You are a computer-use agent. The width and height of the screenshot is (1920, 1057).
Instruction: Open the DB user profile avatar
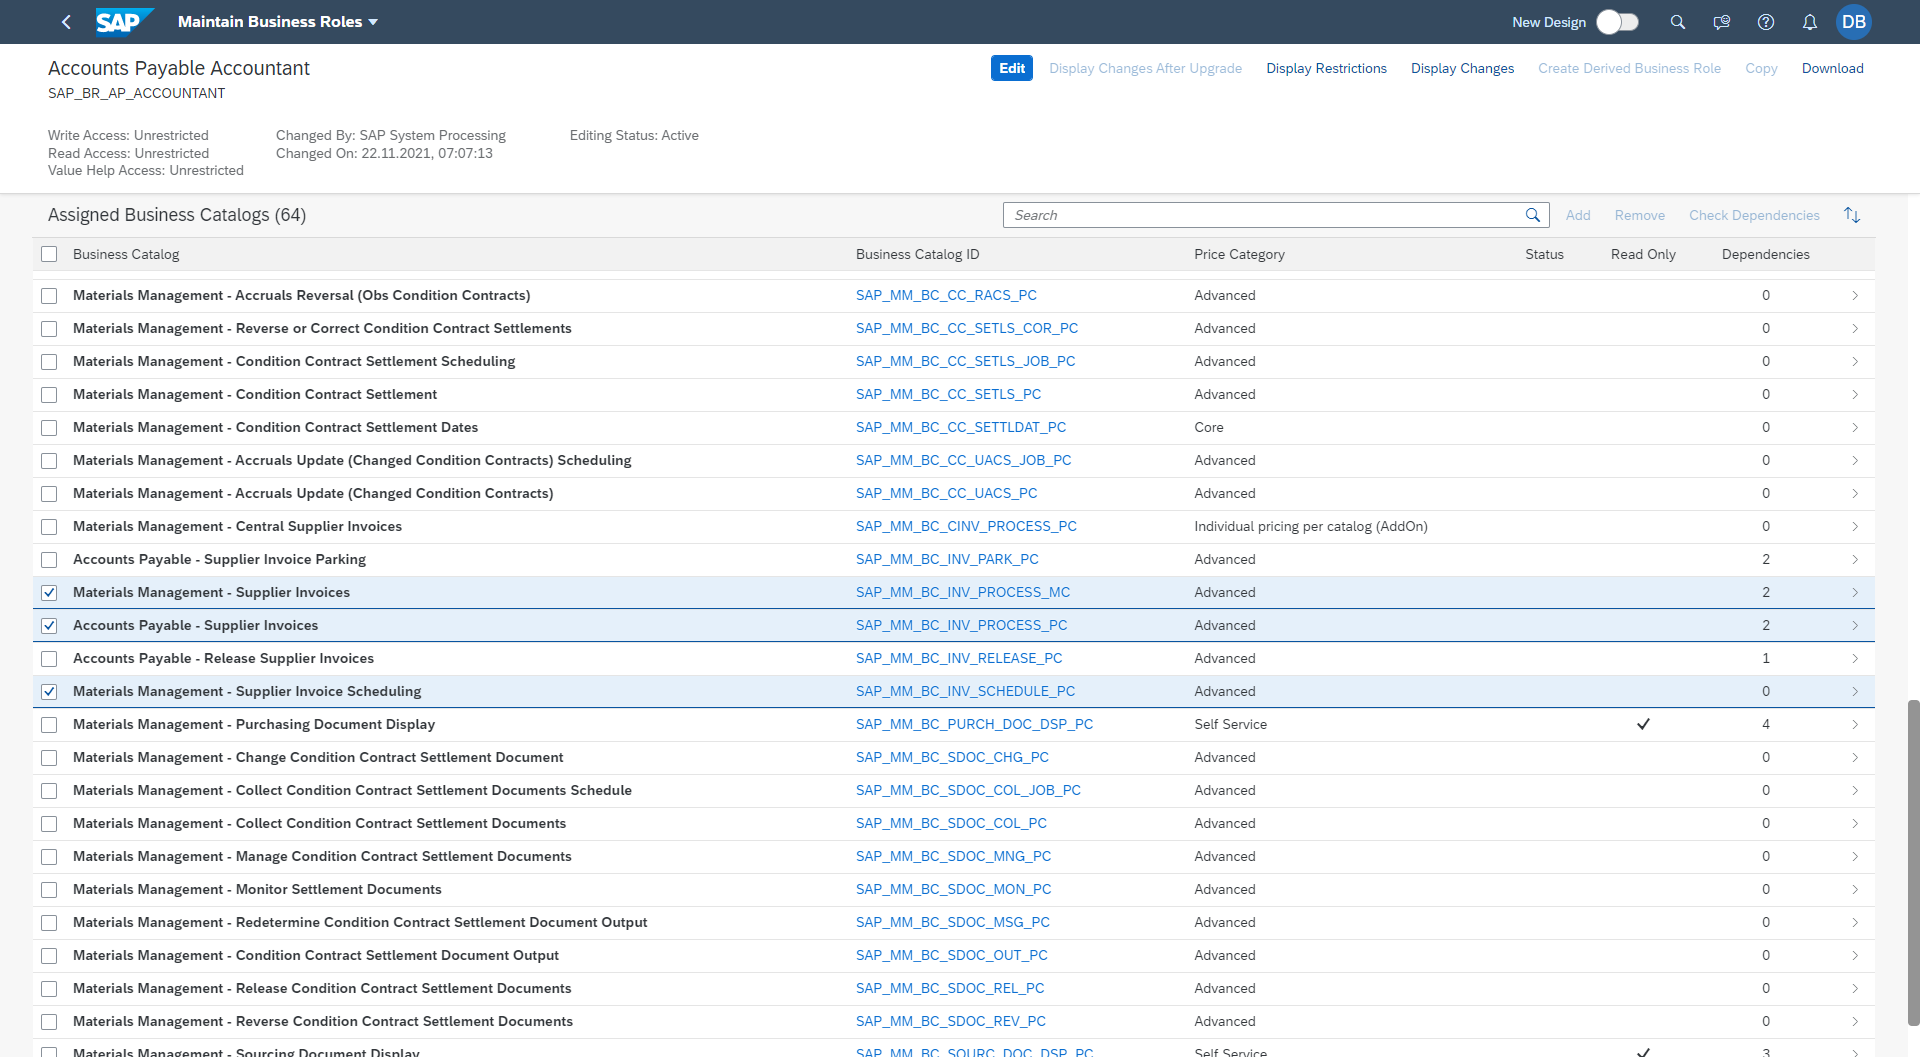pyautogui.click(x=1854, y=22)
